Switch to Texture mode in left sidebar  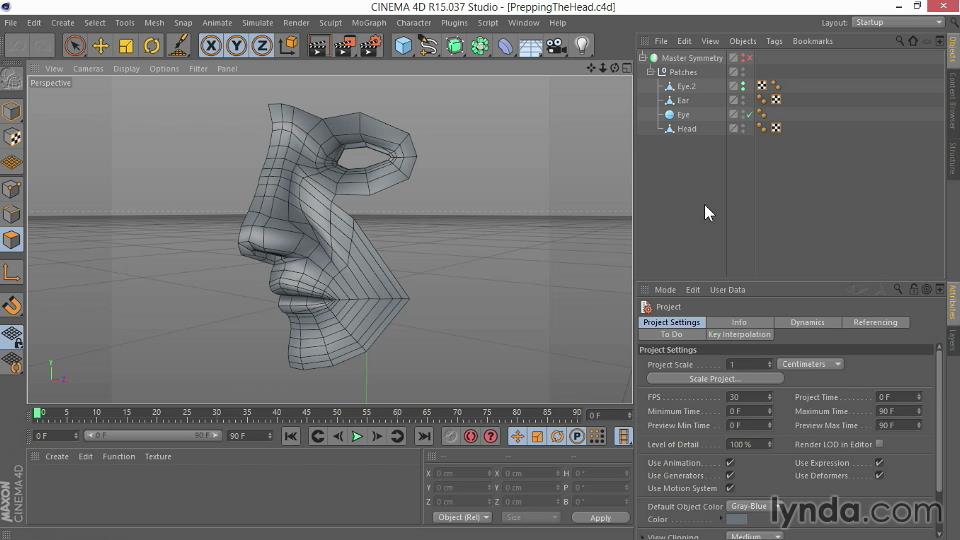tap(12, 137)
